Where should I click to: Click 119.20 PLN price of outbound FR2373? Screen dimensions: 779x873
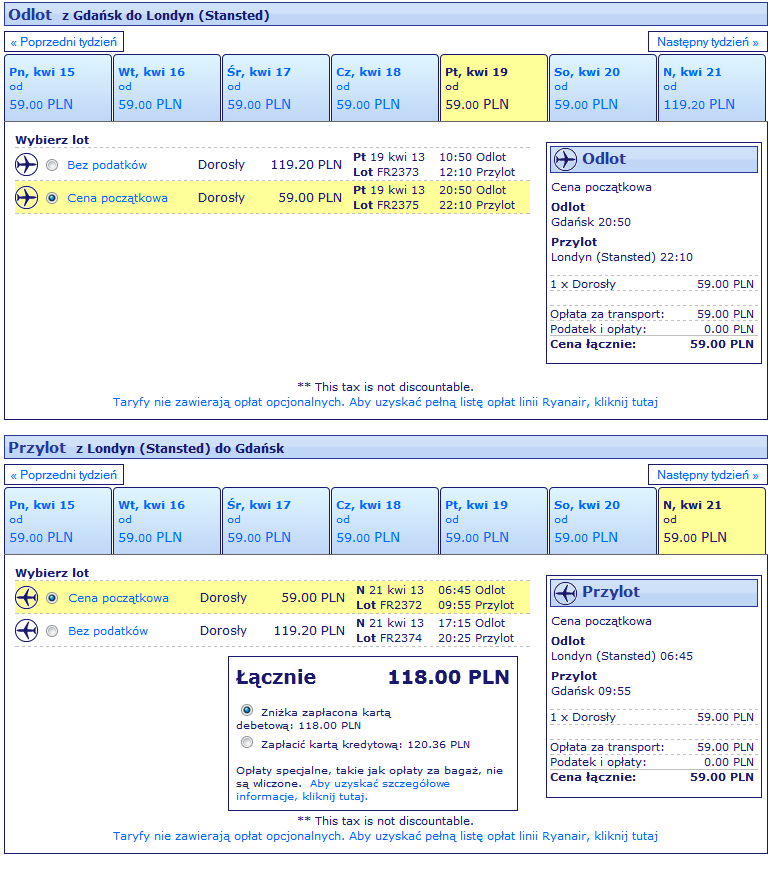tap(306, 165)
